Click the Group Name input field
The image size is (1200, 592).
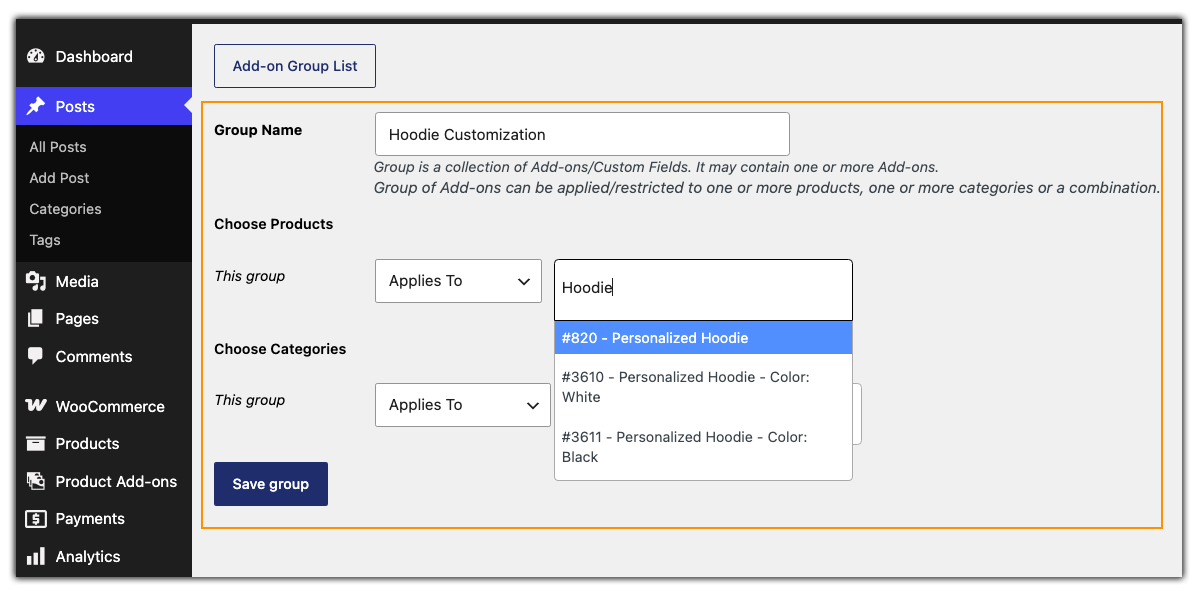(582, 134)
